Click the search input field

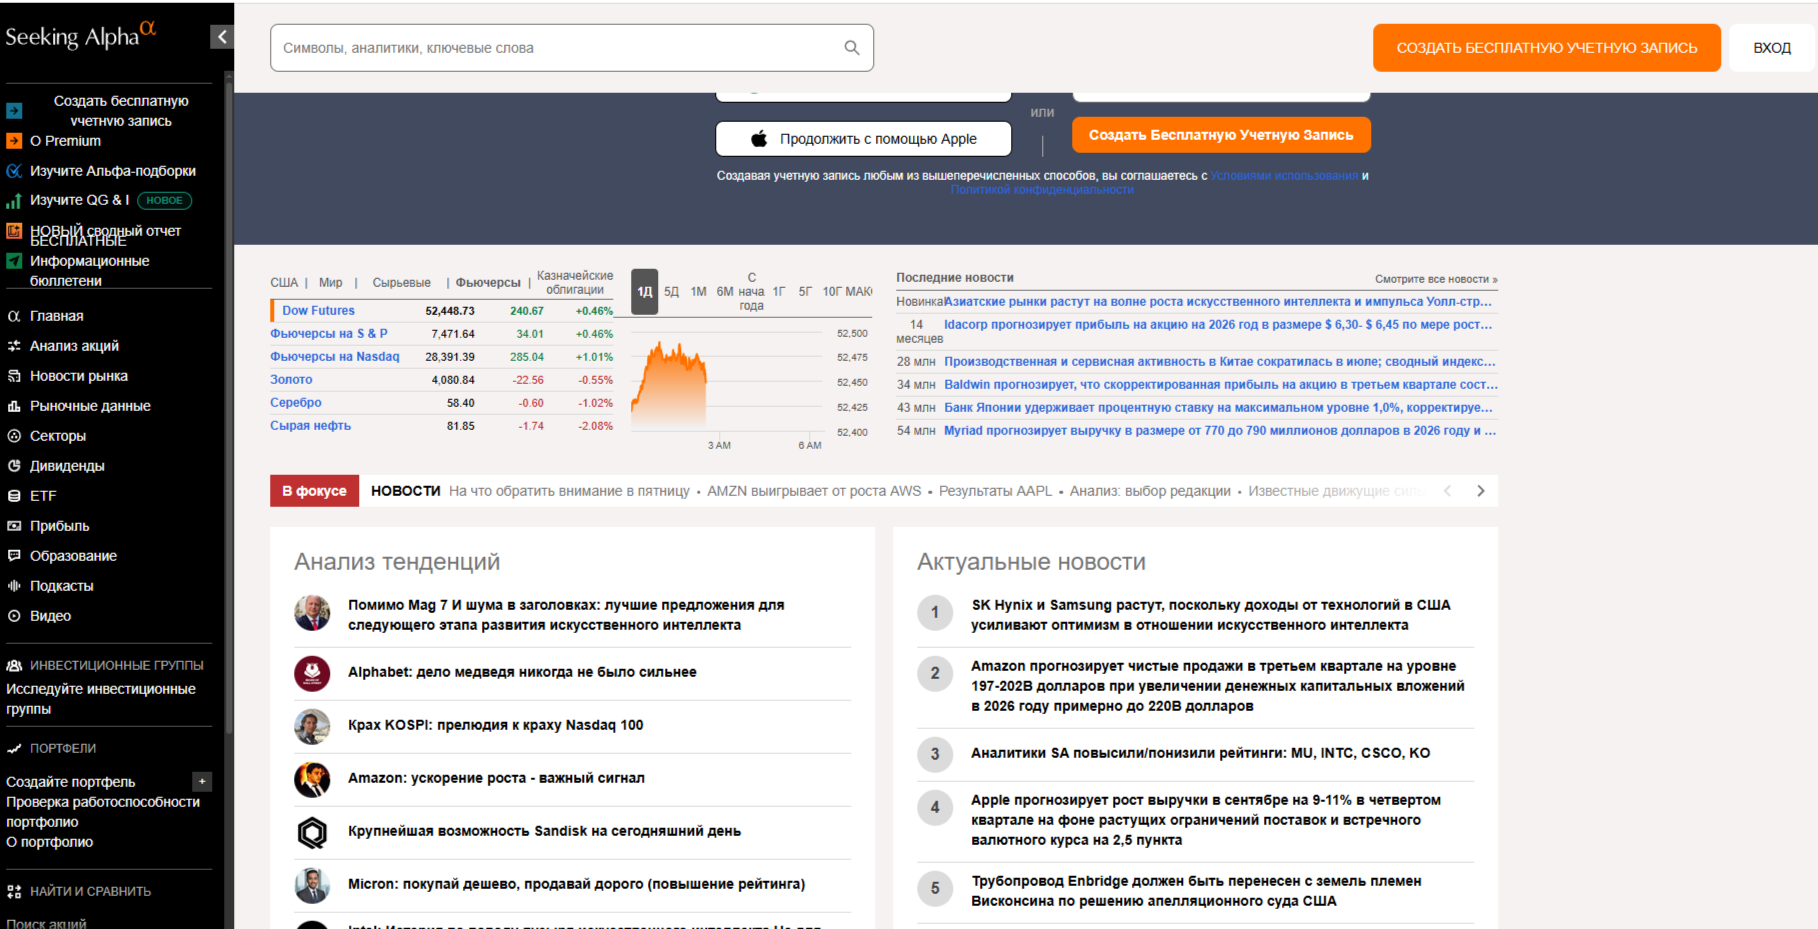[x=572, y=48]
